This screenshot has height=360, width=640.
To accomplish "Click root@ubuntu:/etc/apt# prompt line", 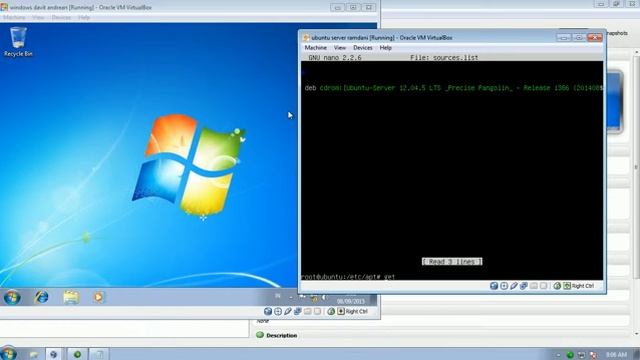I will (x=348, y=277).
